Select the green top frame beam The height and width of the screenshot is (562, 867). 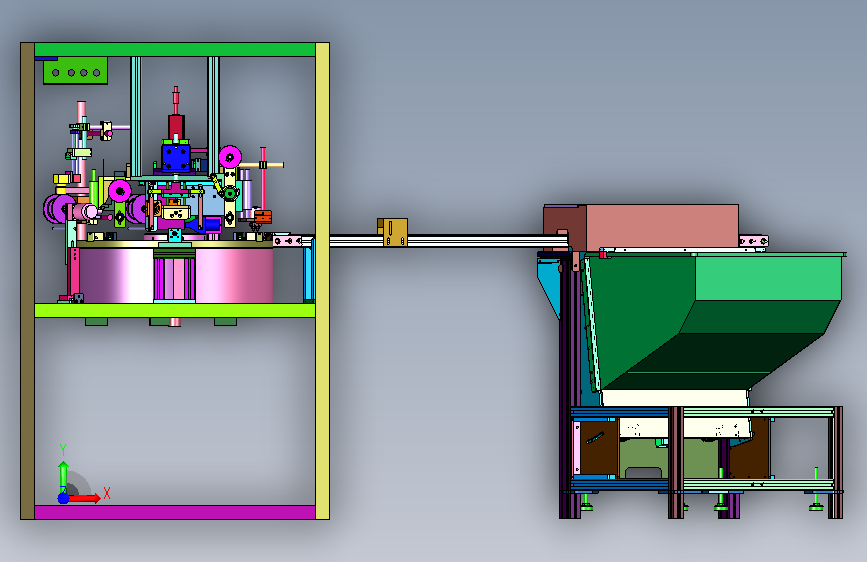pyautogui.click(x=175, y=49)
